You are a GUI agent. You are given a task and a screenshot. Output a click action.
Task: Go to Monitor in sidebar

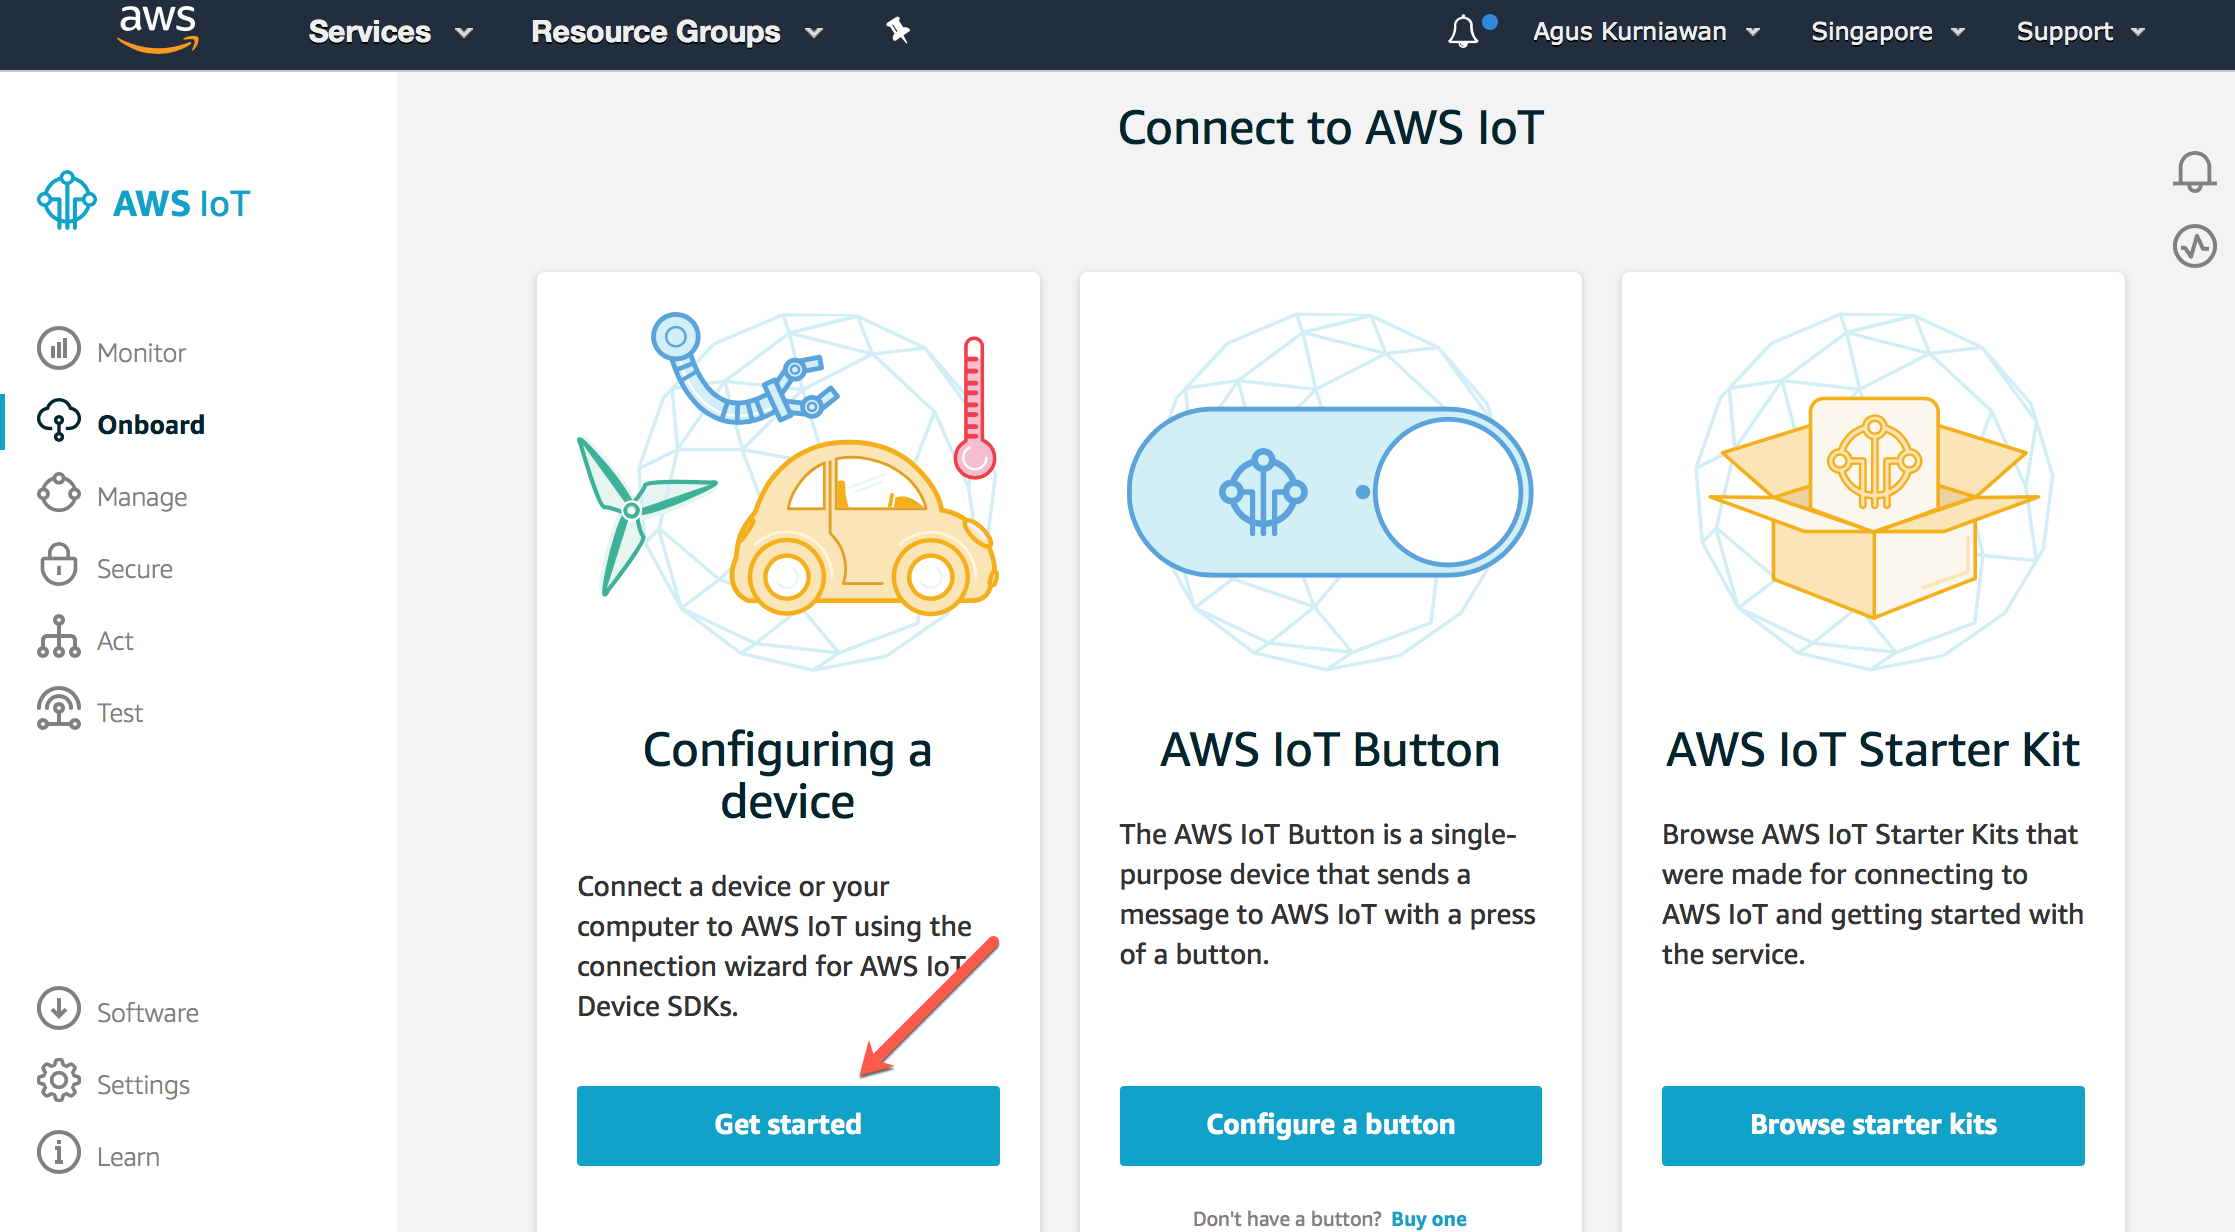(x=141, y=352)
